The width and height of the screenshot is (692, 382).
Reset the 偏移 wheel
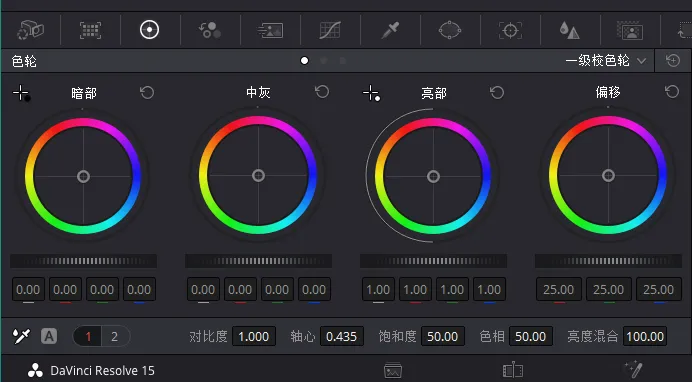click(672, 92)
